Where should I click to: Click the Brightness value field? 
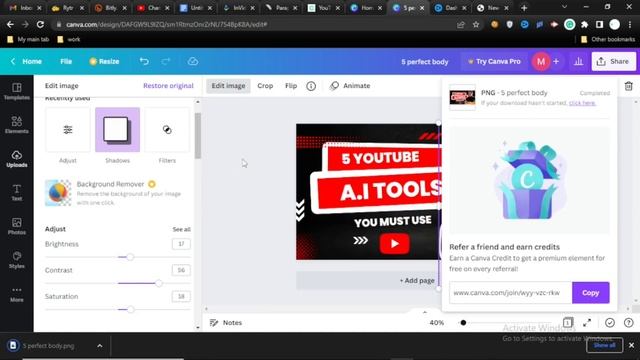[x=181, y=244]
